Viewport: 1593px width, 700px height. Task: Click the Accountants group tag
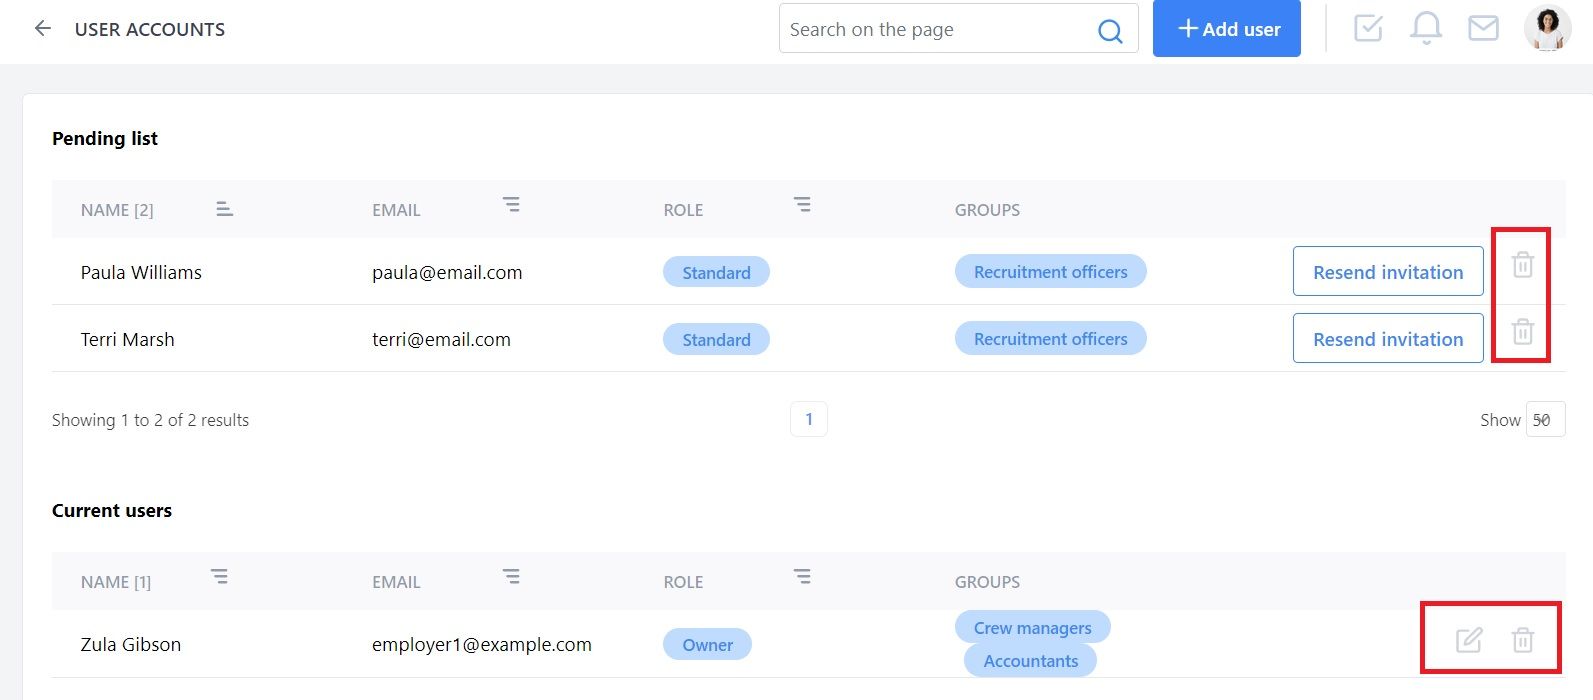pyautogui.click(x=1030, y=661)
